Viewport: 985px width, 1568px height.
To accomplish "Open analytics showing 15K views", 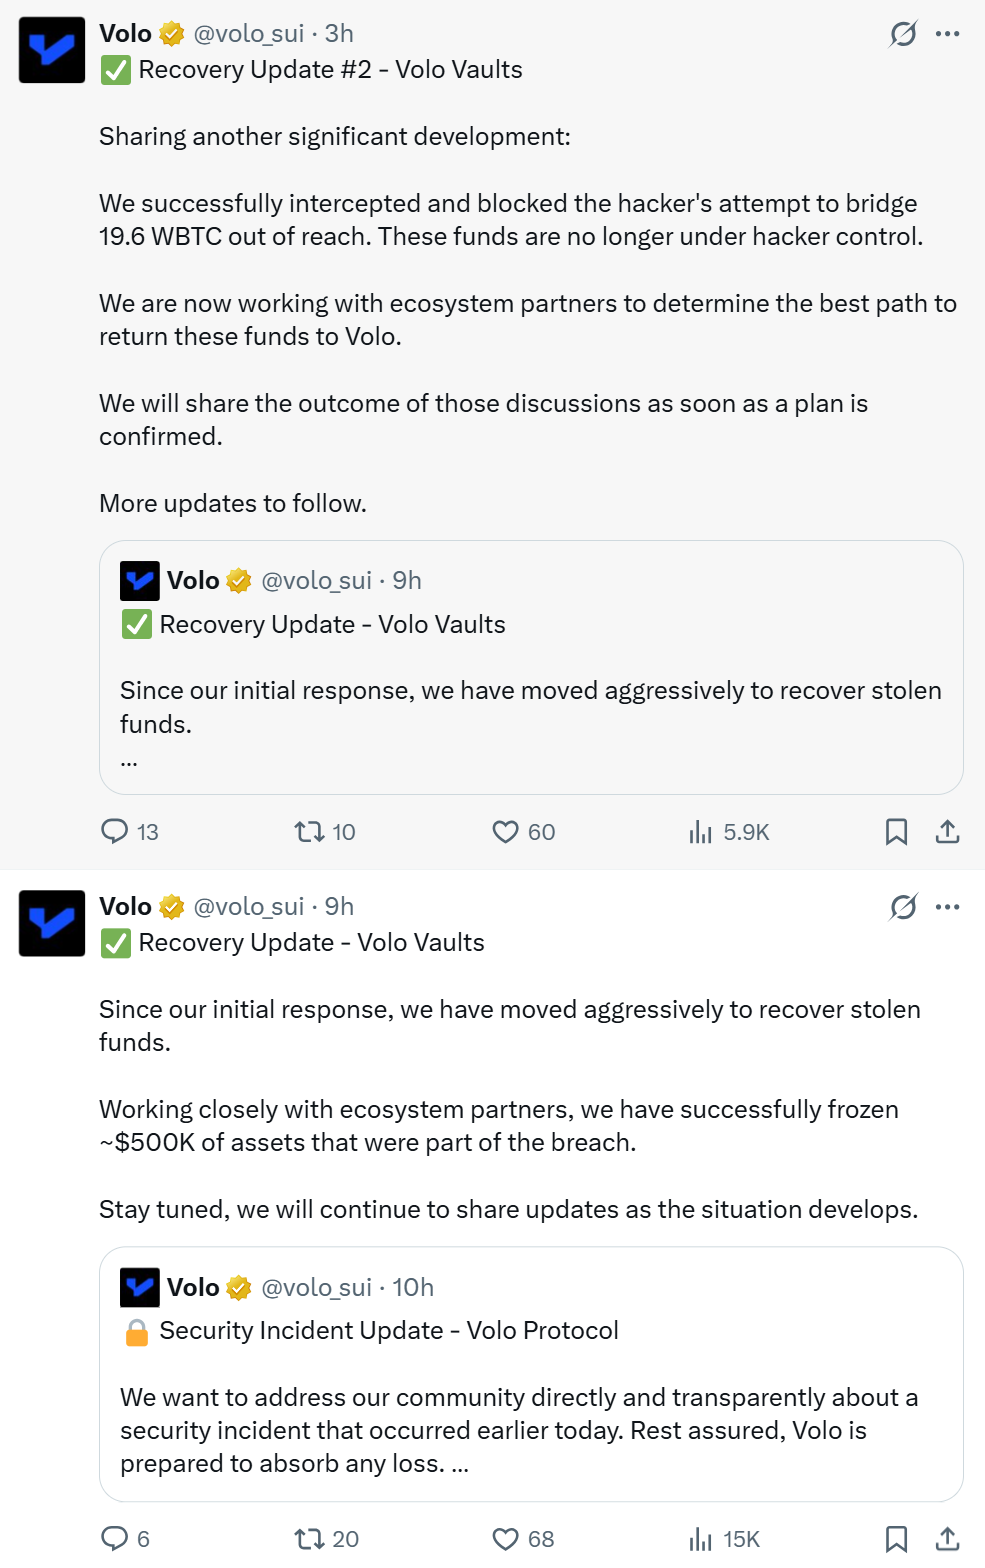I will coord(698,1539).
